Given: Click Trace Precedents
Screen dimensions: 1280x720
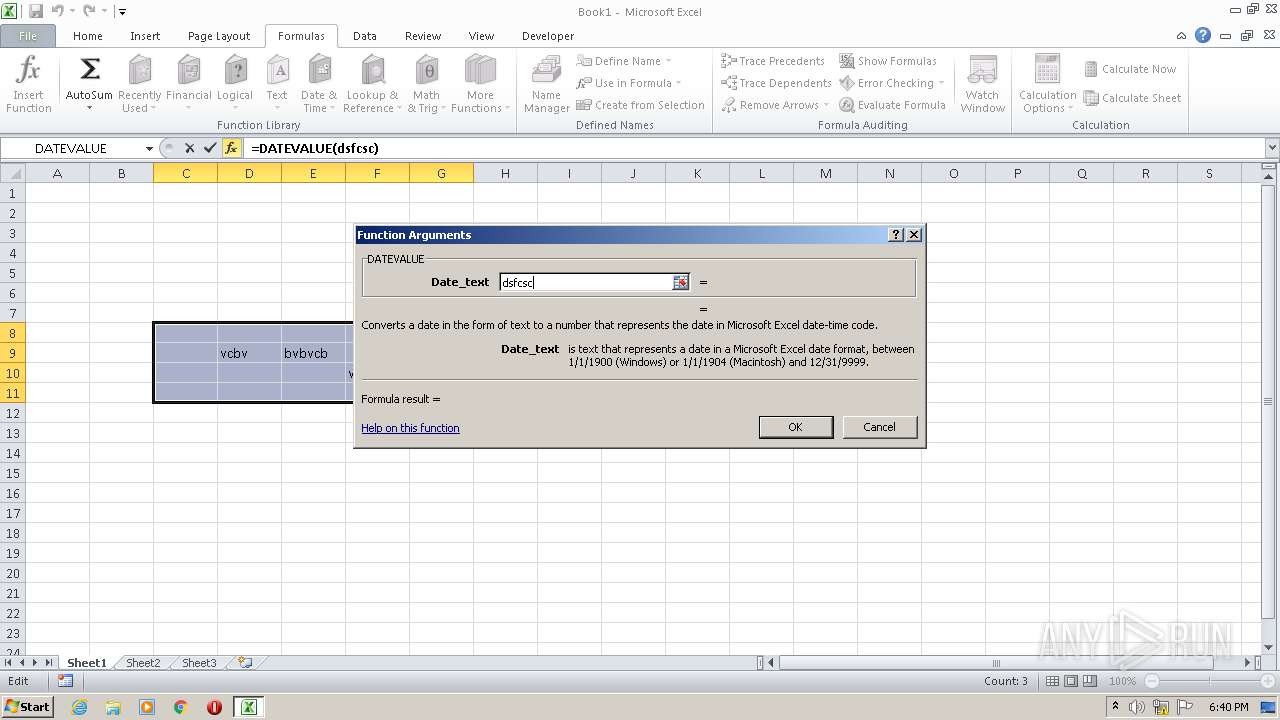Looking at the screenshot, I should (773, 61).
